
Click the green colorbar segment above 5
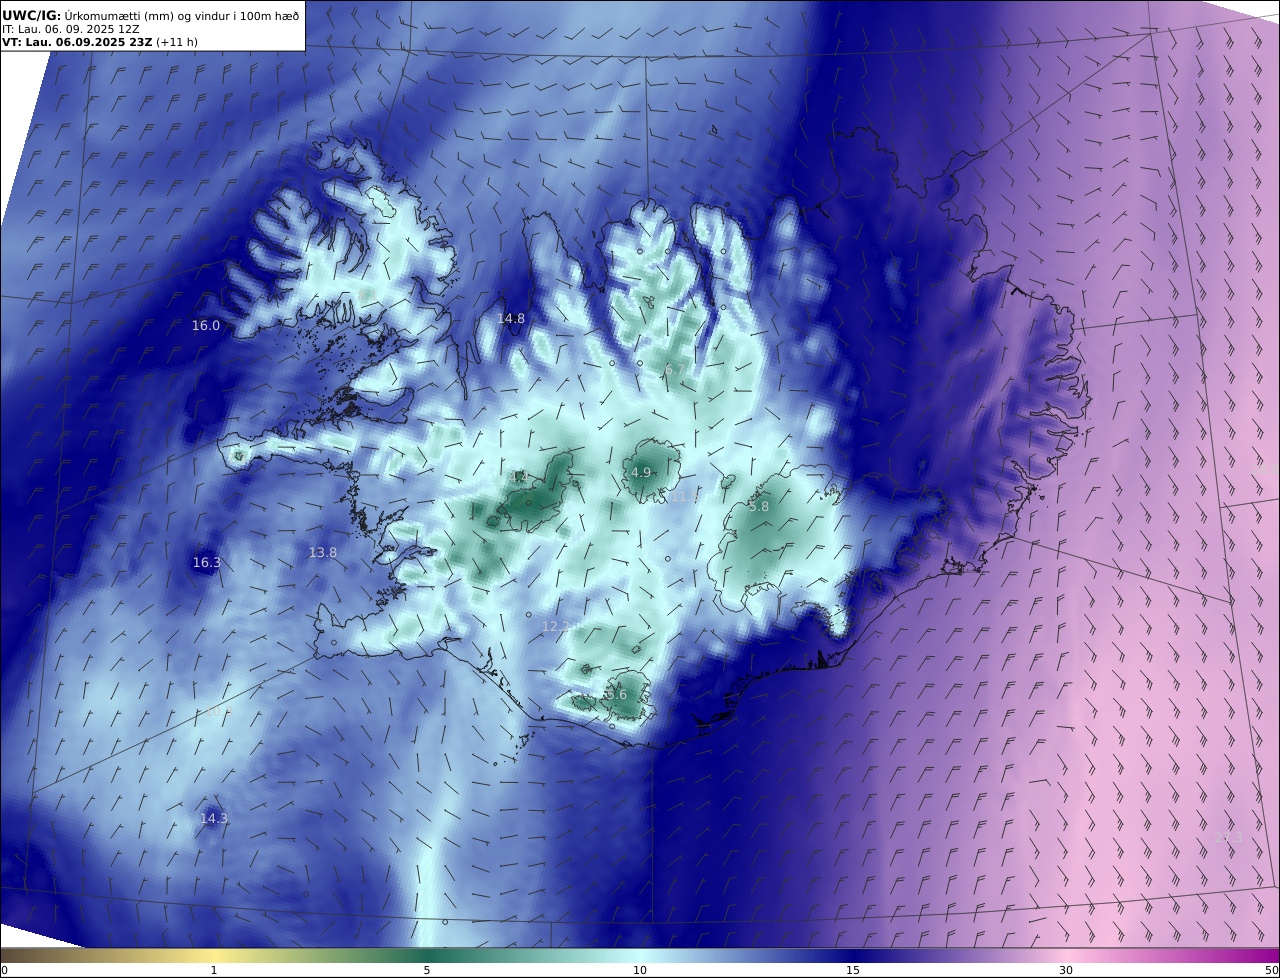click(427, 955)
